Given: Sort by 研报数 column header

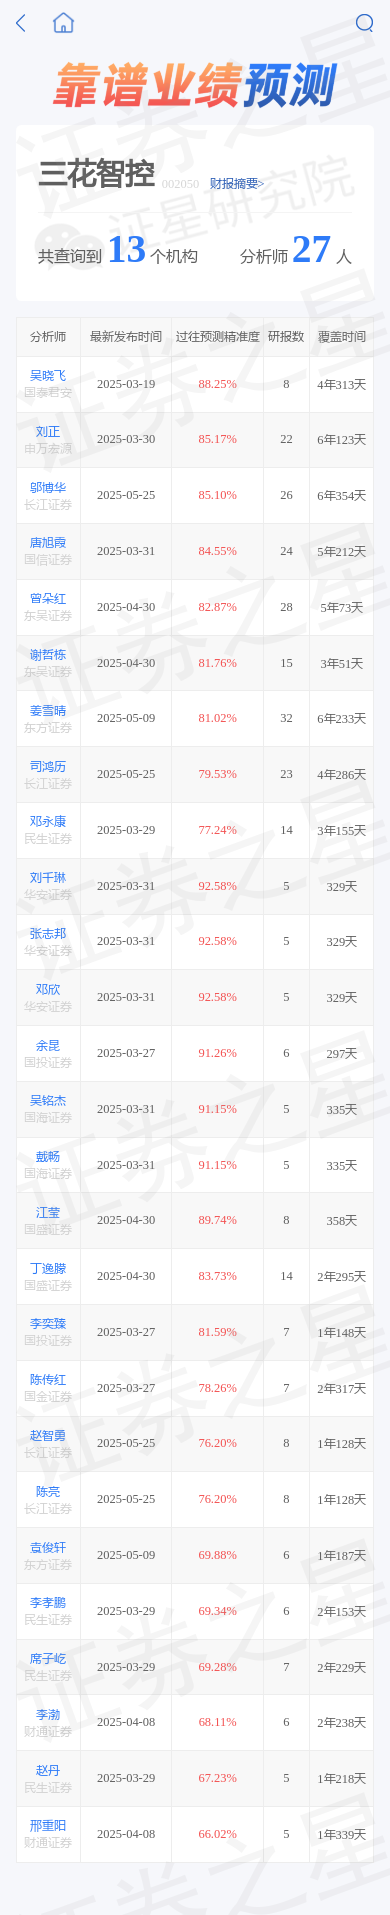Looking at the screenshot, I should [x=286, y=337].
